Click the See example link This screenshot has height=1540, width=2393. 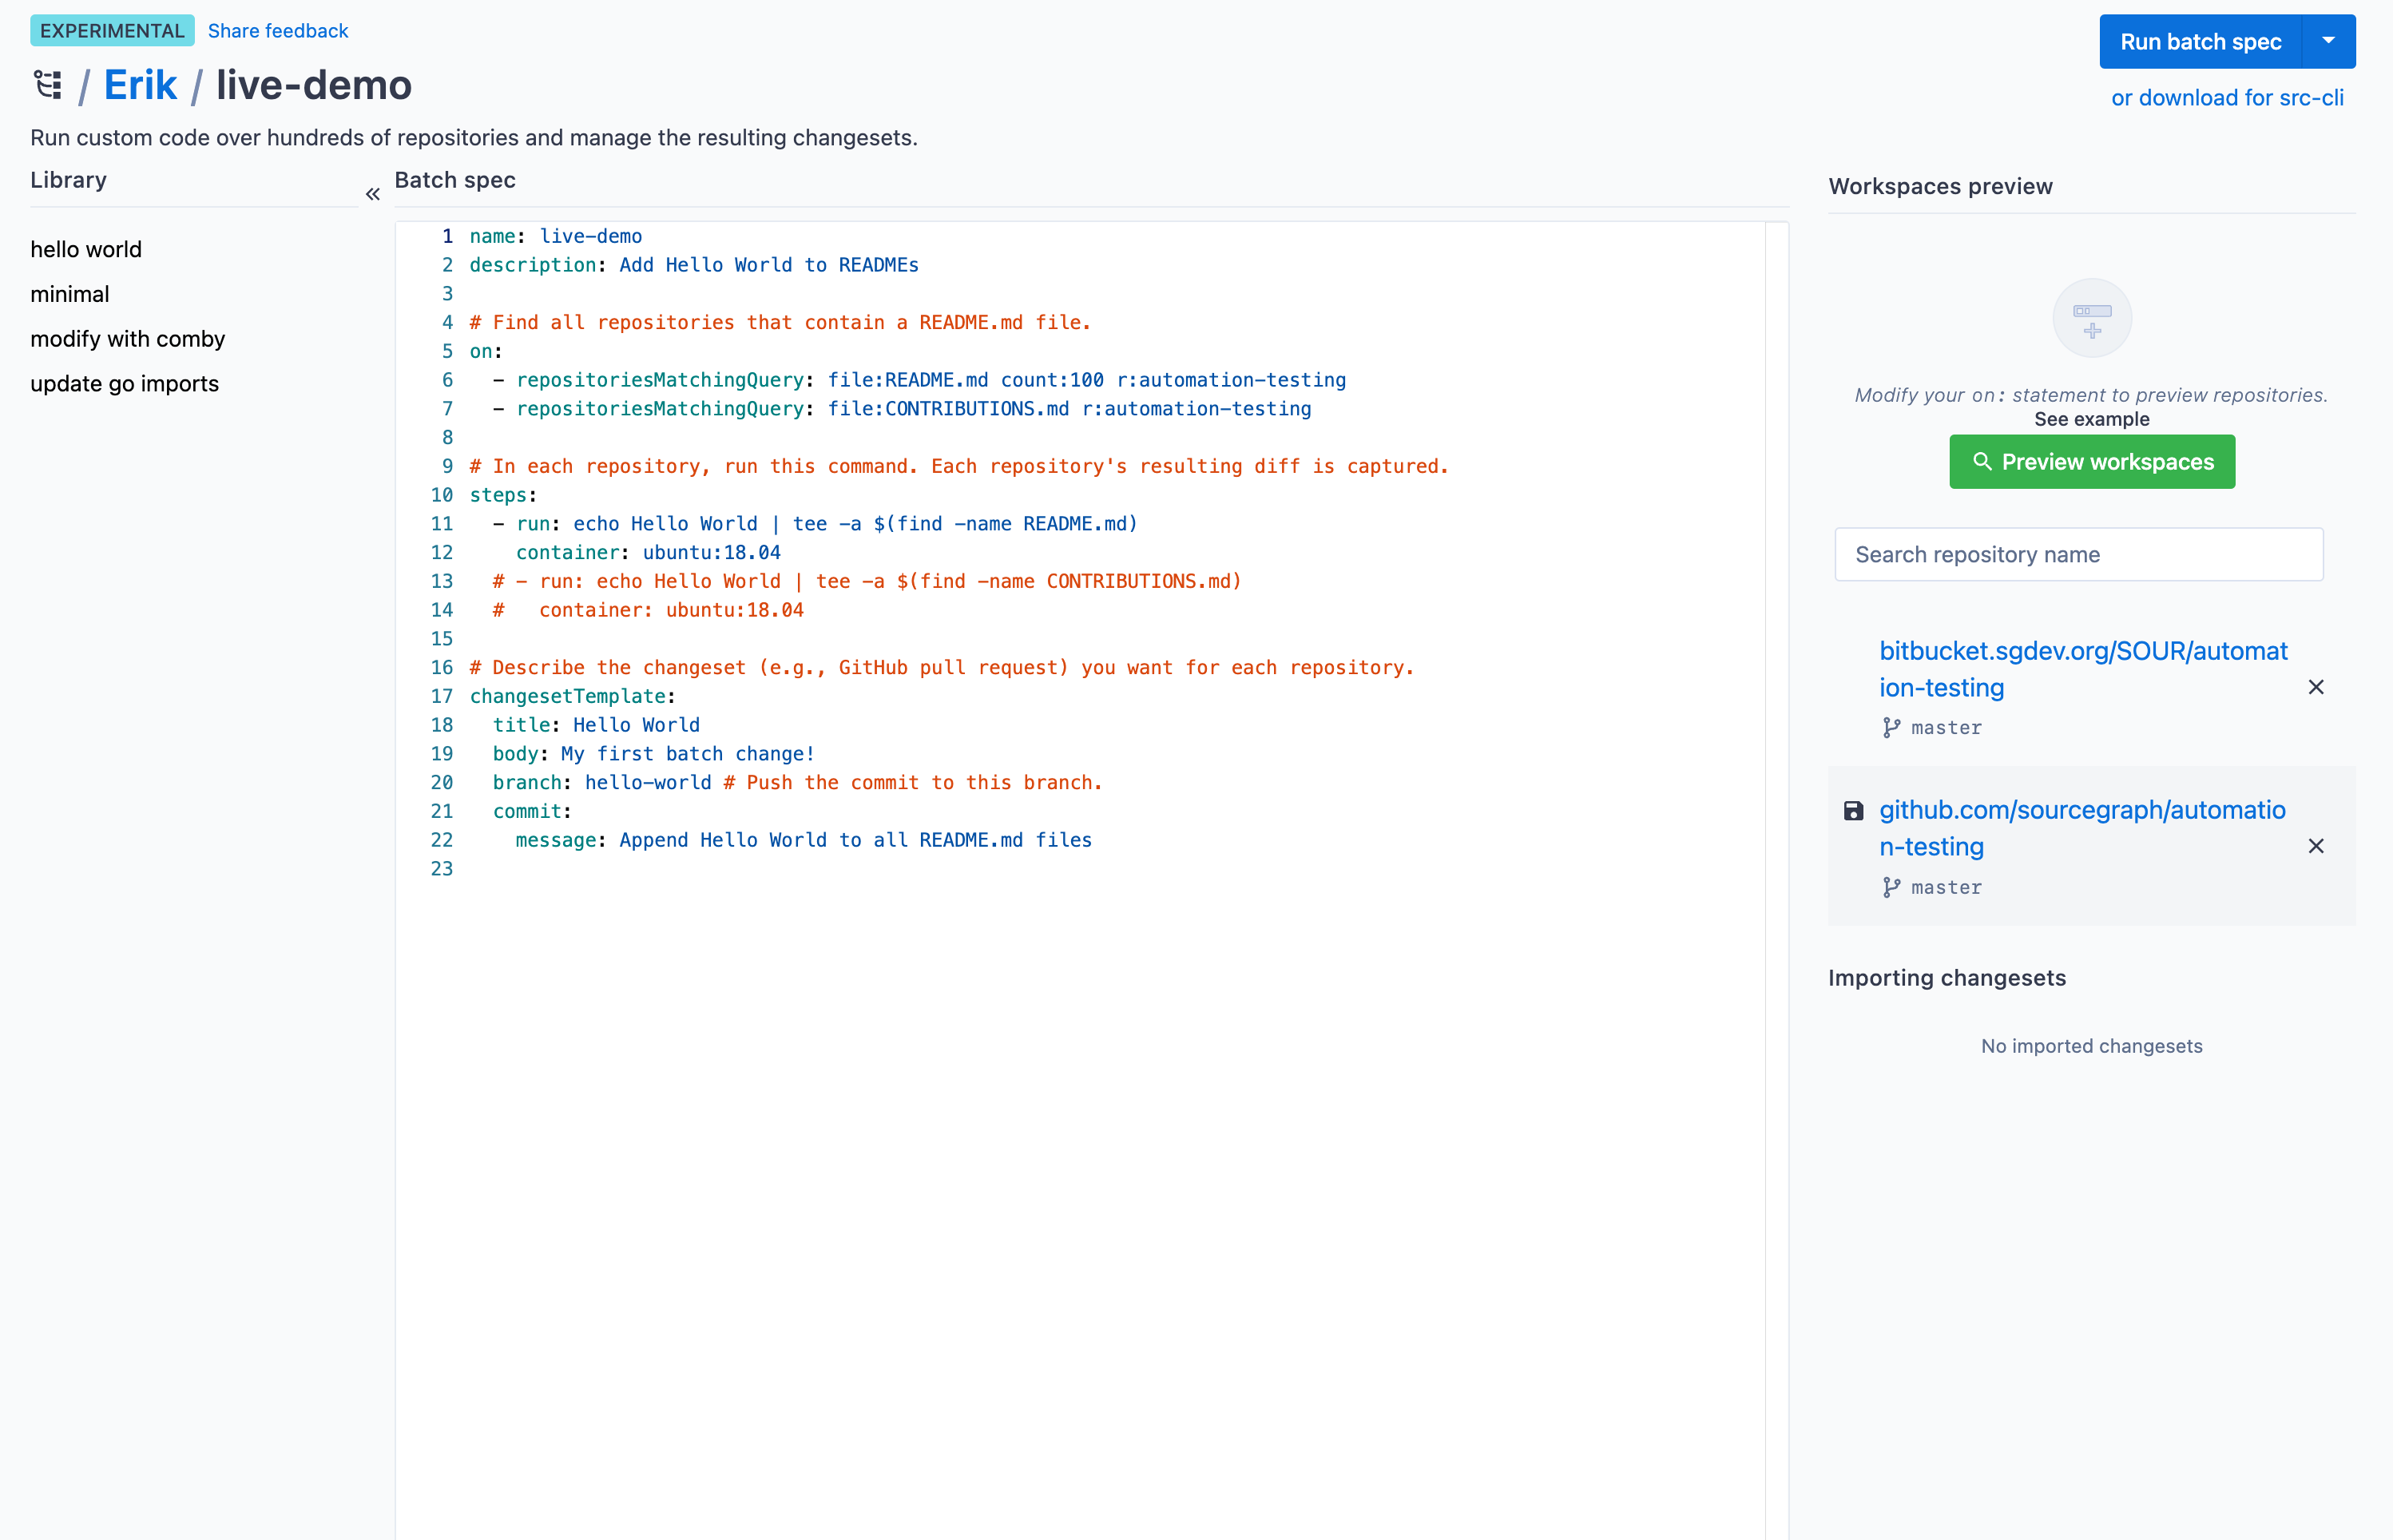coord(2091,419)
